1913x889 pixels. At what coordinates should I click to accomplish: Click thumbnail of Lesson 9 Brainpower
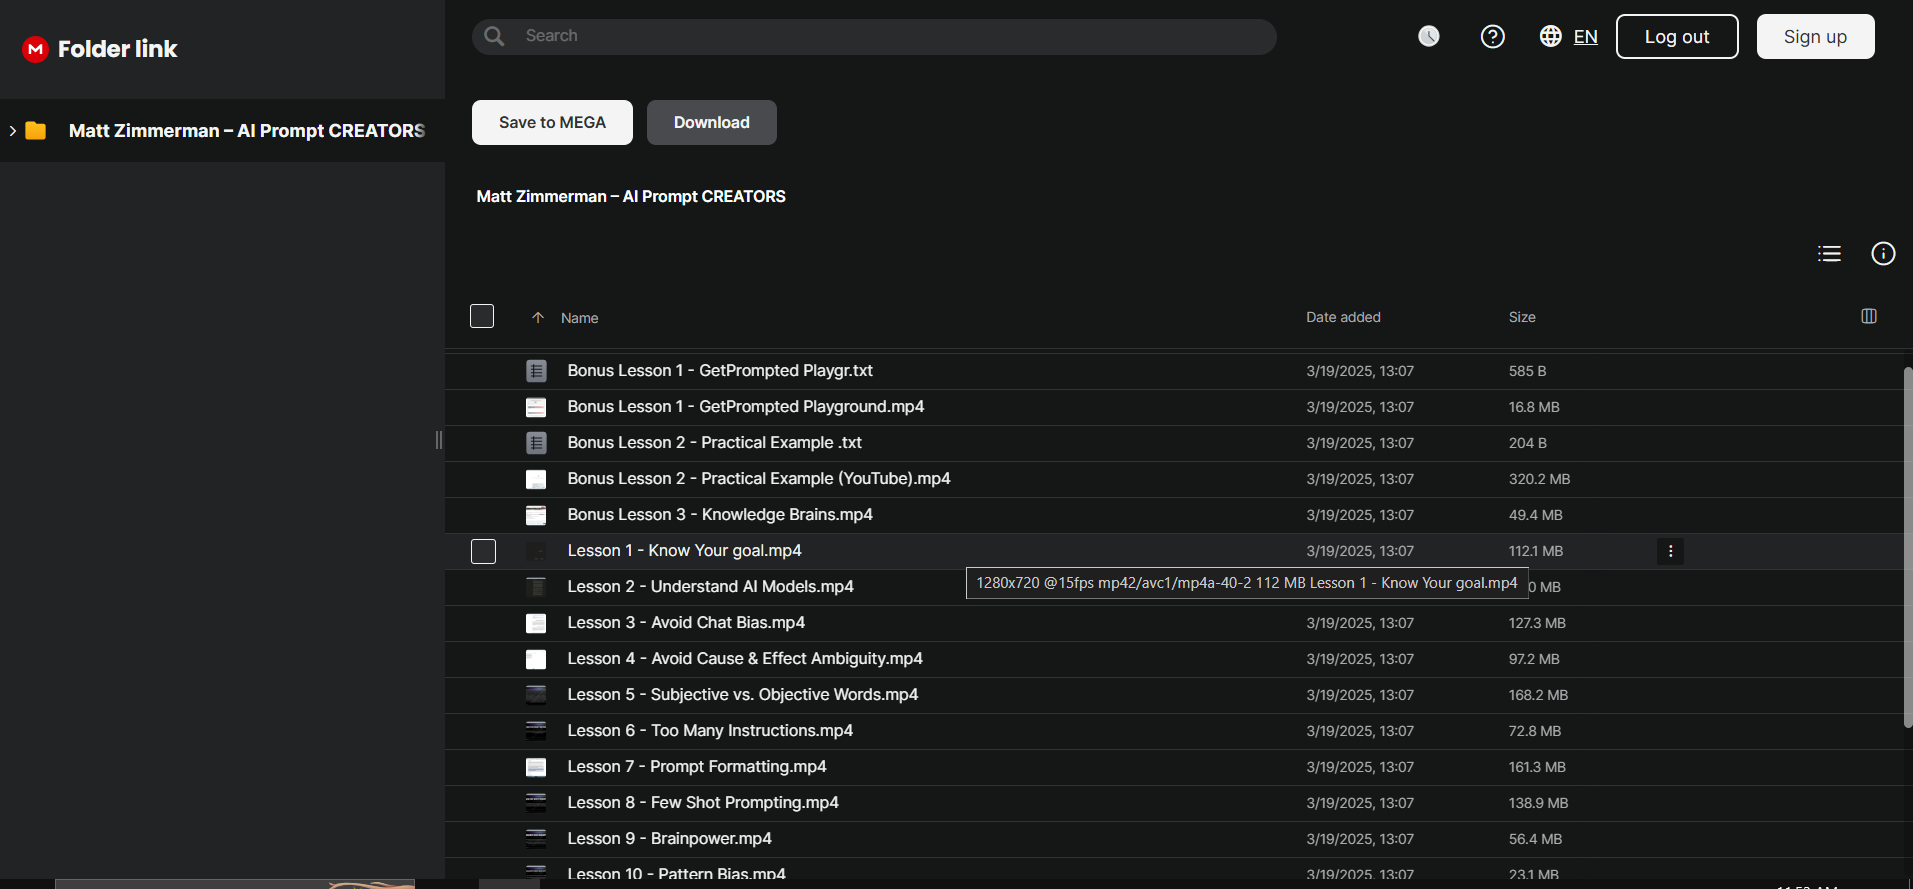[536, 839]
